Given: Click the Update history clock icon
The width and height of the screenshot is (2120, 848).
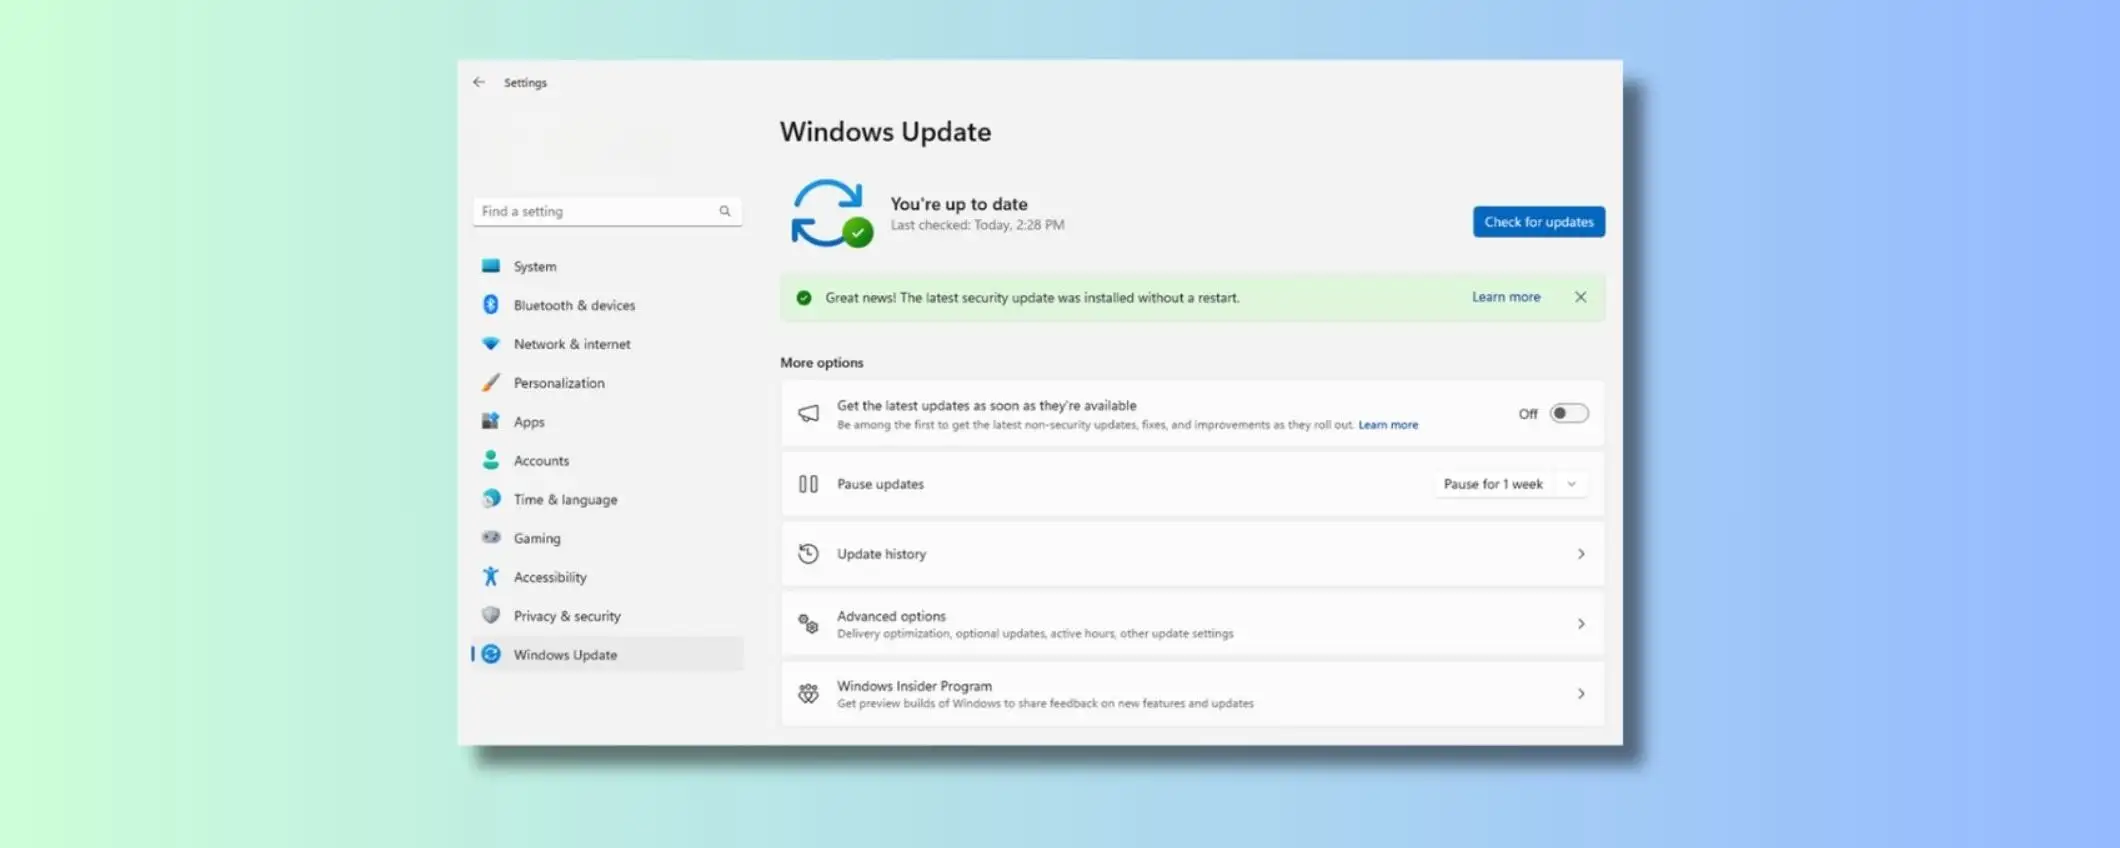Looking at the screenshot, I should point(808,554).
